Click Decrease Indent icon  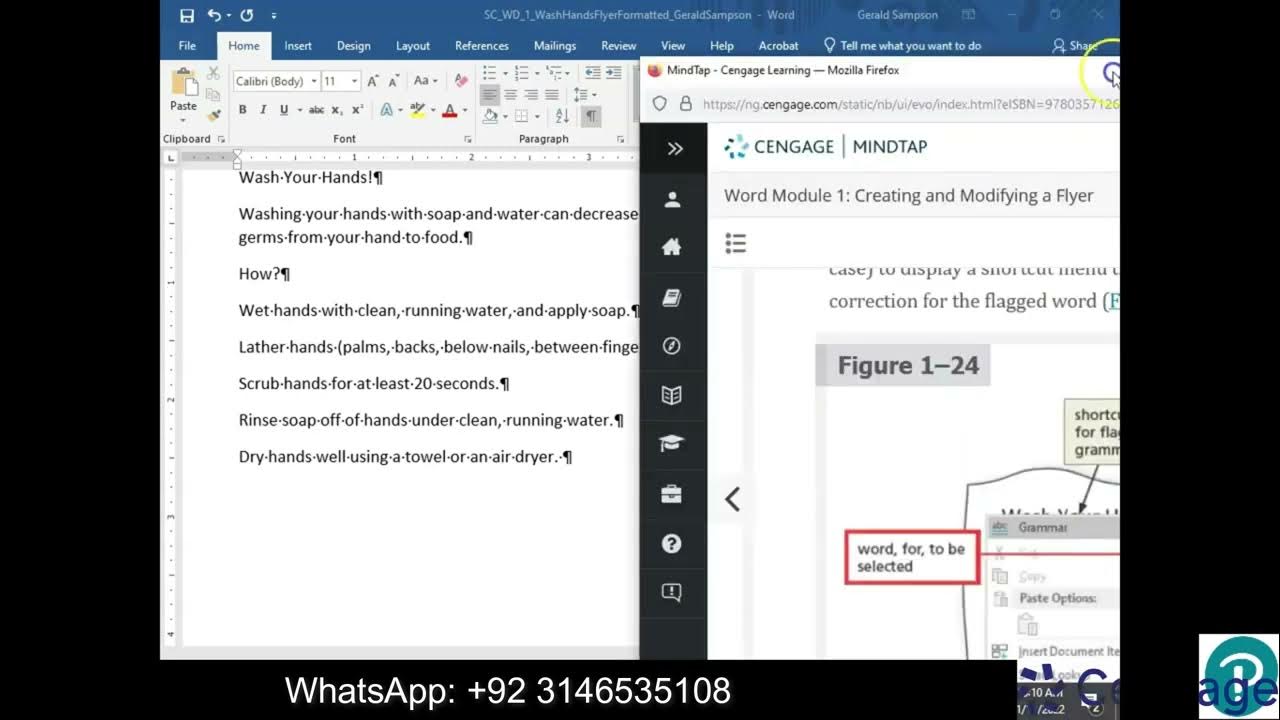pyautogui.click(x=592, y=73)
